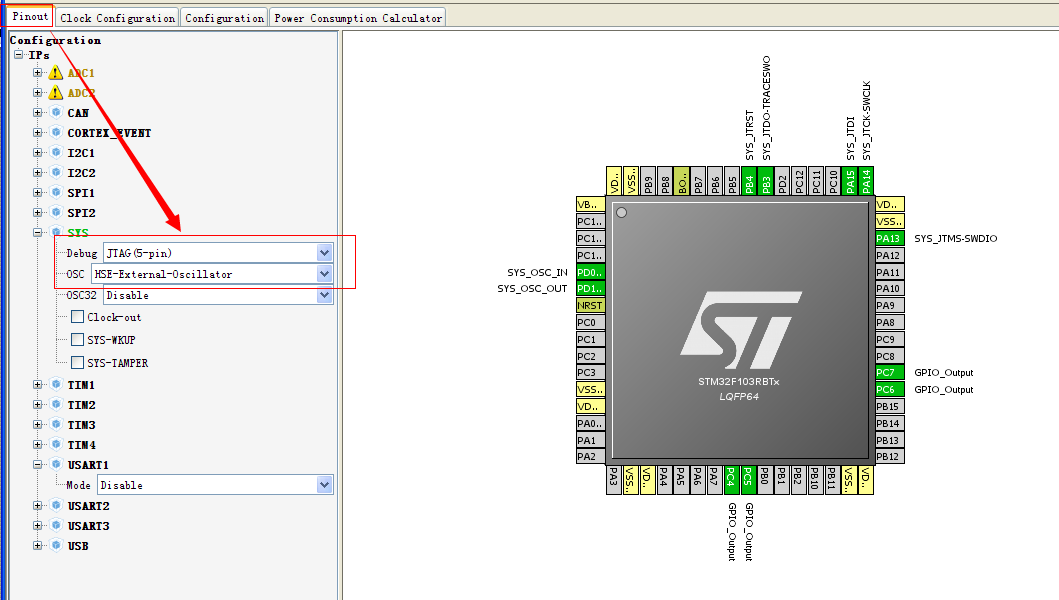This screenshot has height=600, width=1059.
Task: Select pin PB15 on the chip
Action: click(889, 407)
